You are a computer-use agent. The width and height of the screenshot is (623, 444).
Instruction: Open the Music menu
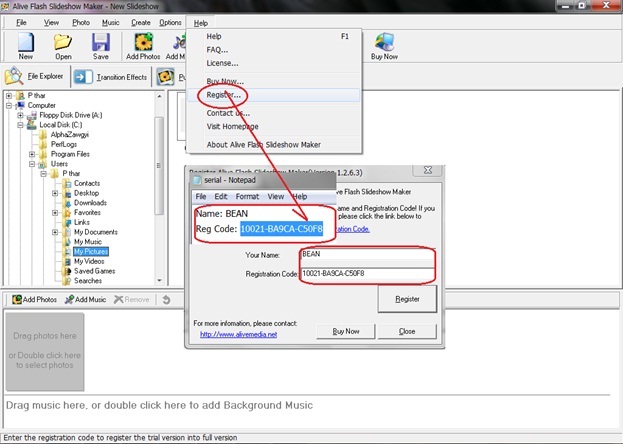110,23
